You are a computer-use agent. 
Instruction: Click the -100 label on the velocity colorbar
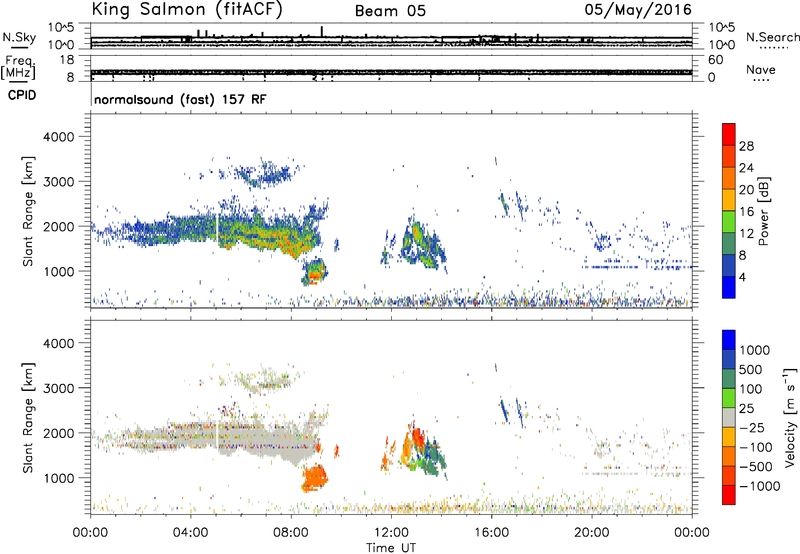(756, 447)
